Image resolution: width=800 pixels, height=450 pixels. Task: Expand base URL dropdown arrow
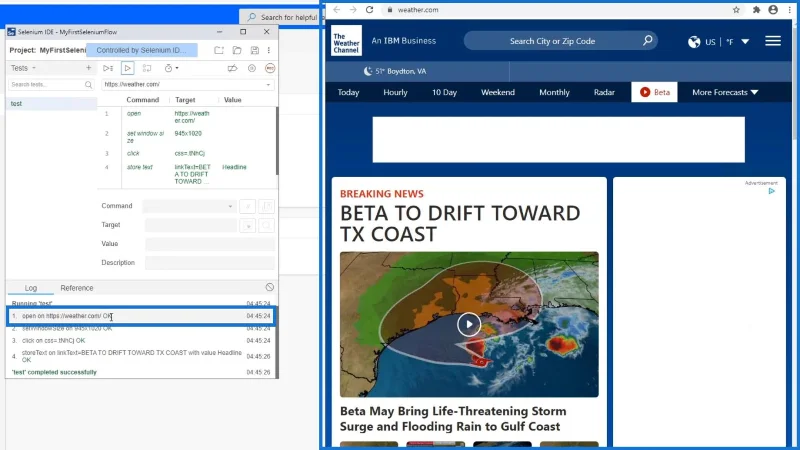tap(268, 85)
